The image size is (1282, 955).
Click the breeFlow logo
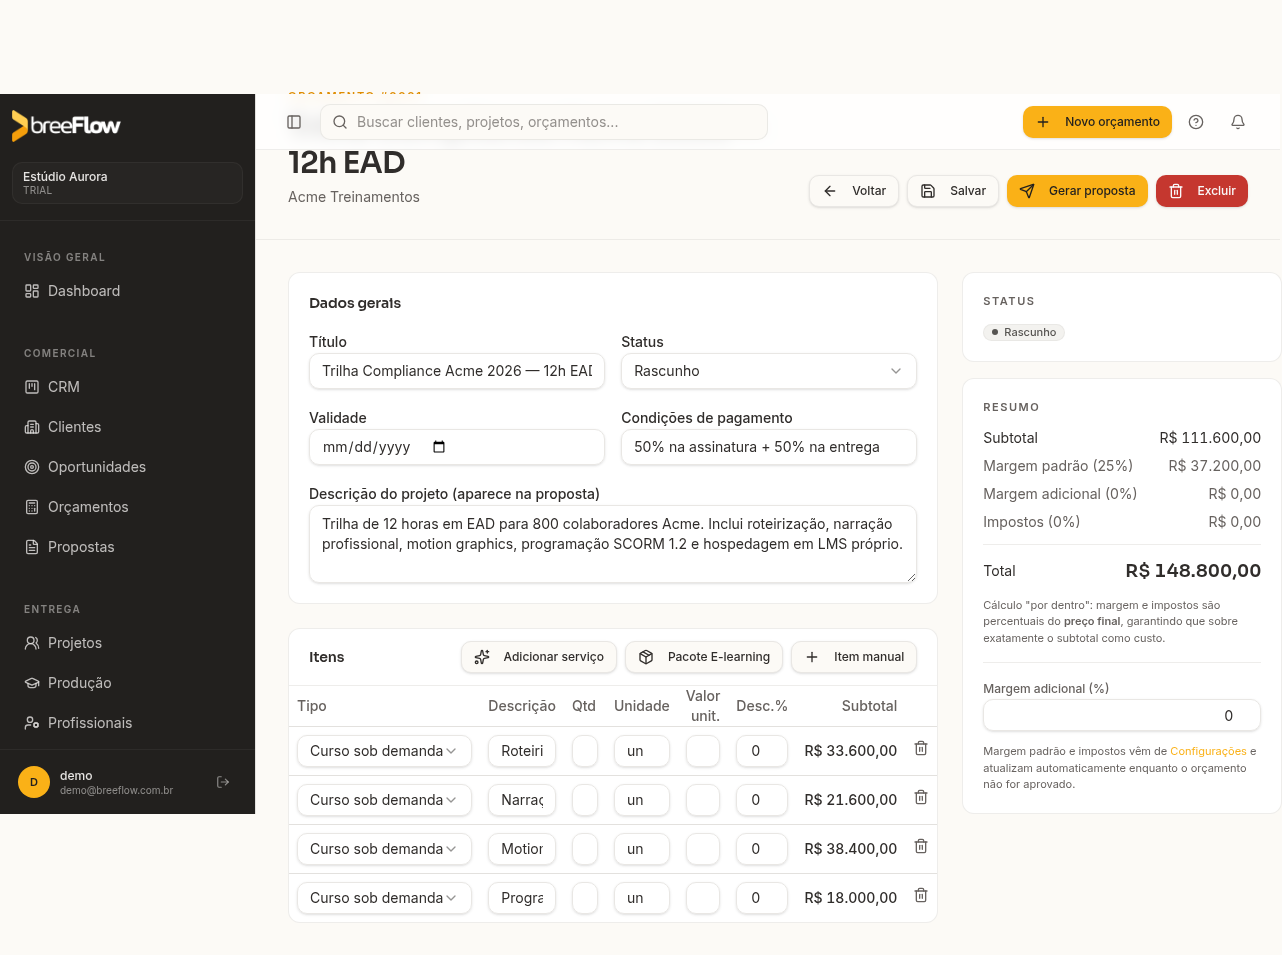click(x=66, y=125)
